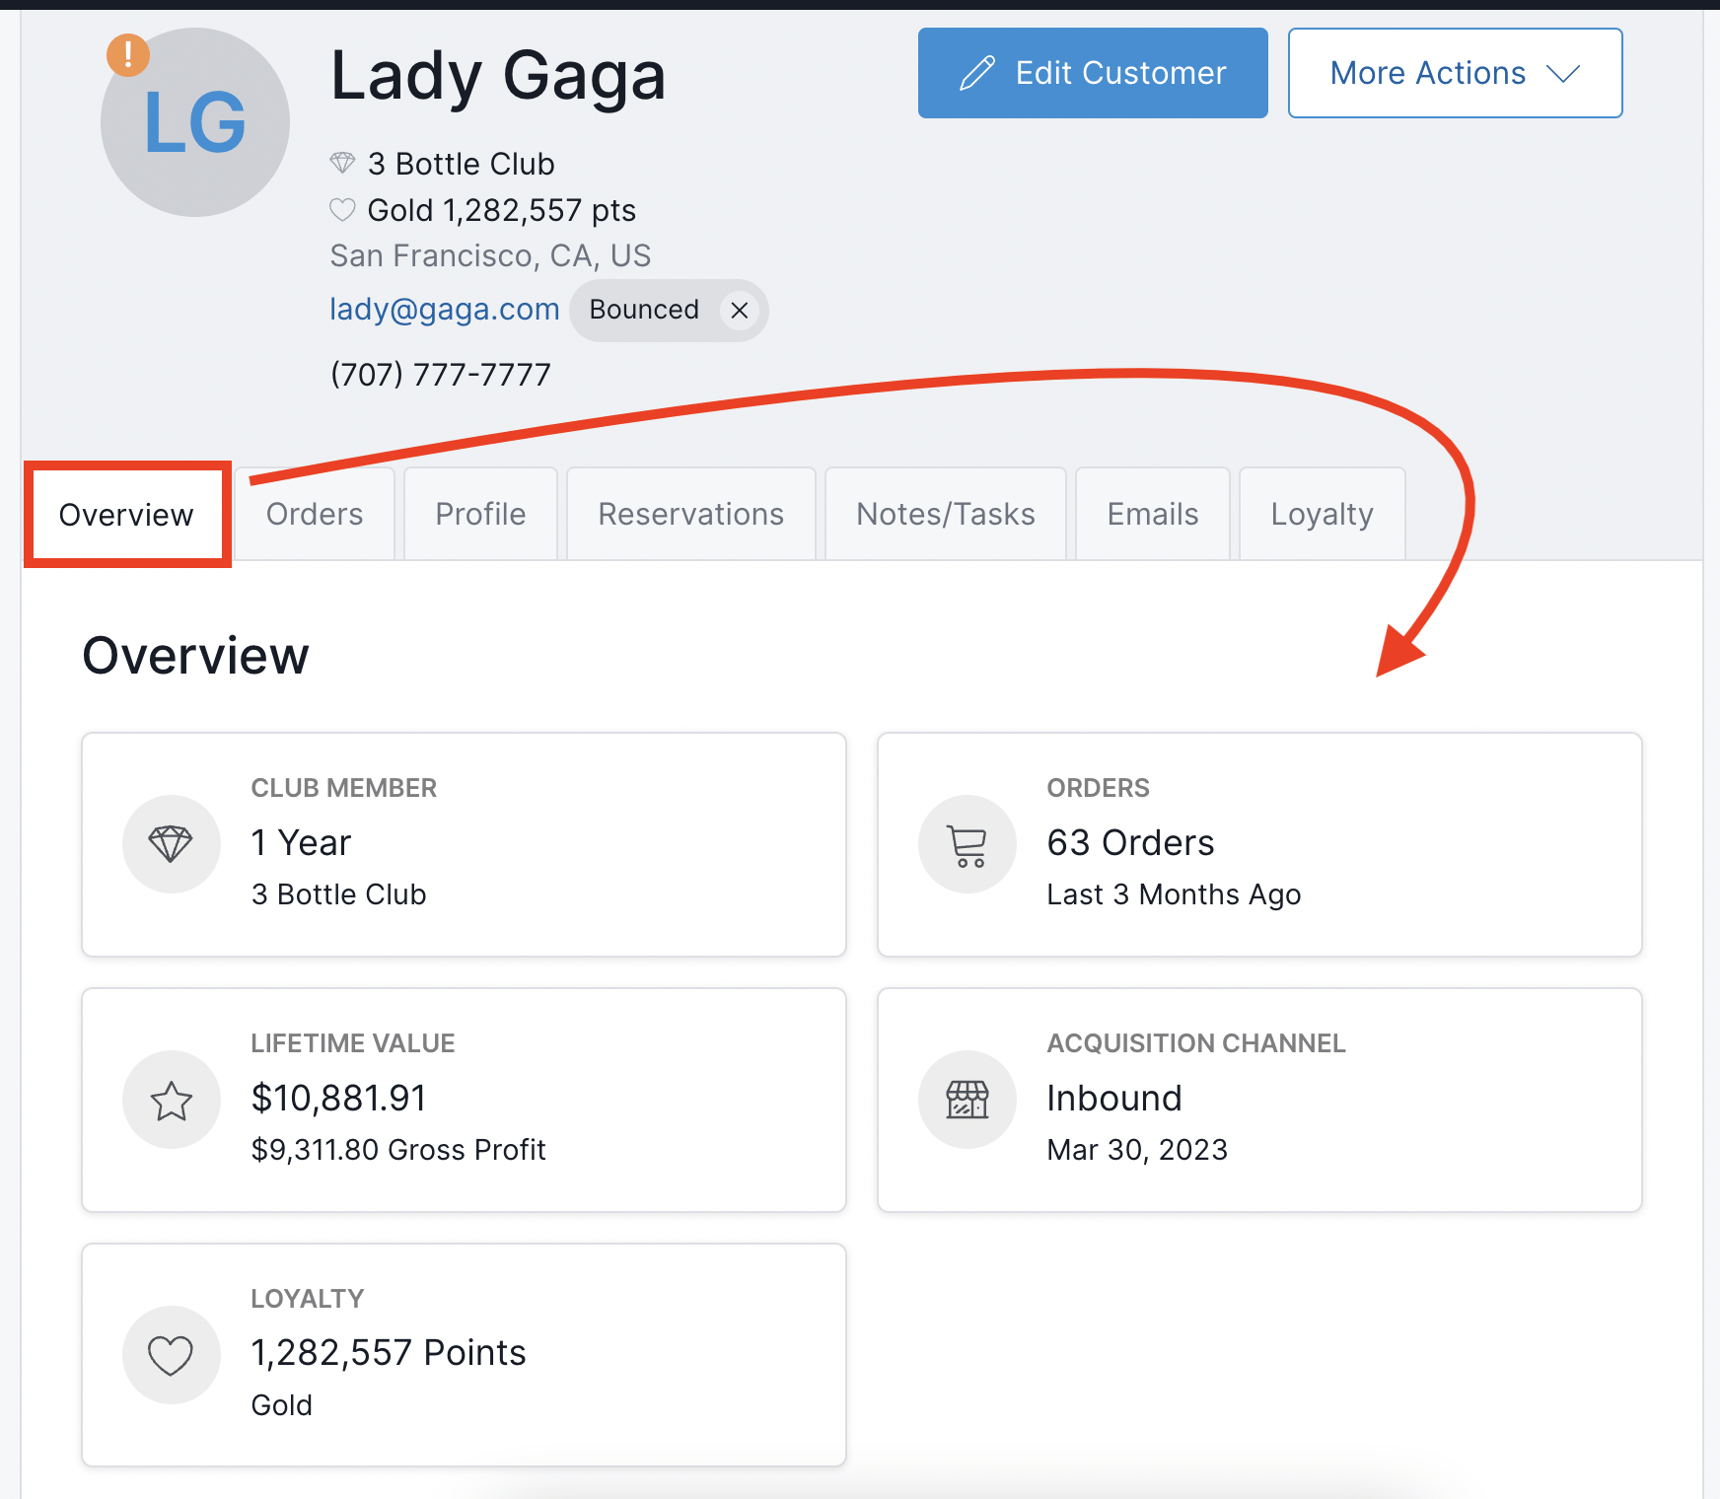Click the shopping cart Orders icon
The image size is (1720, 1499).
[x=967, y=844]
